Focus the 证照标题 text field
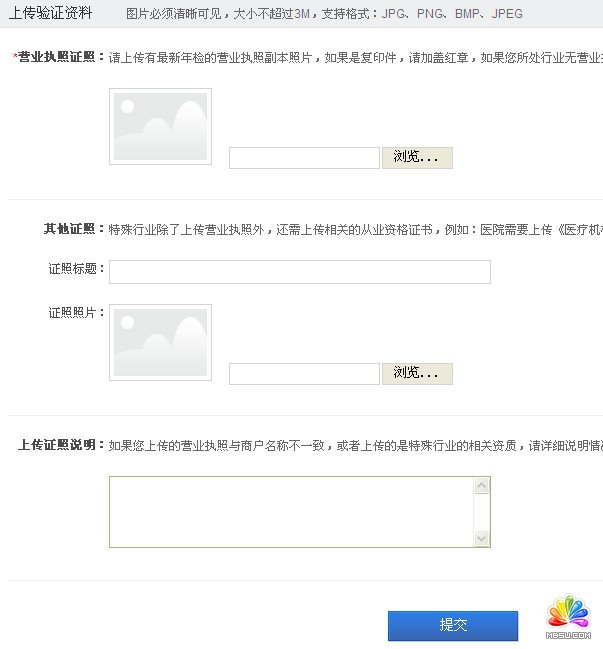 pyautogui.click(x=300, y=272)
